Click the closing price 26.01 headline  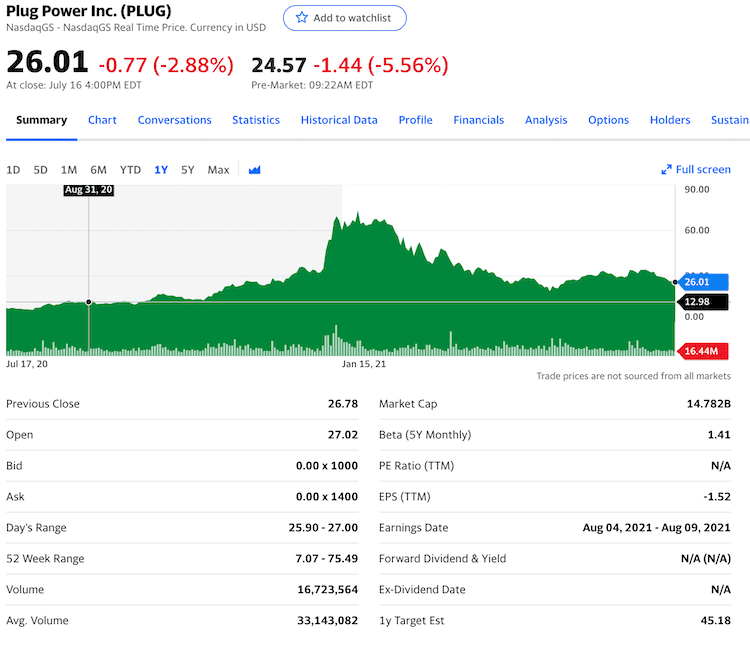pyautogui.click(x=47, y=62)
